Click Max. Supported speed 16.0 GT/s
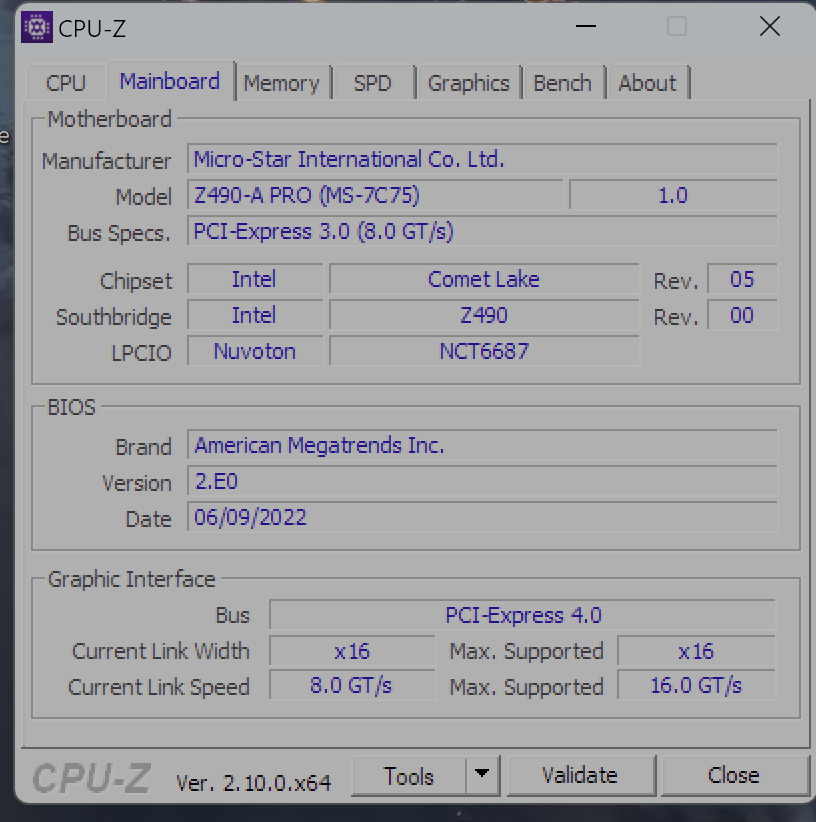This screenshot has width=816, height=822. [697, 685]
